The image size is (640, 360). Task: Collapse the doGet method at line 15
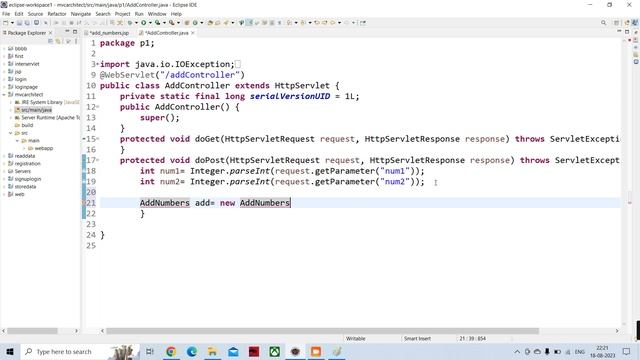(98, 139)
